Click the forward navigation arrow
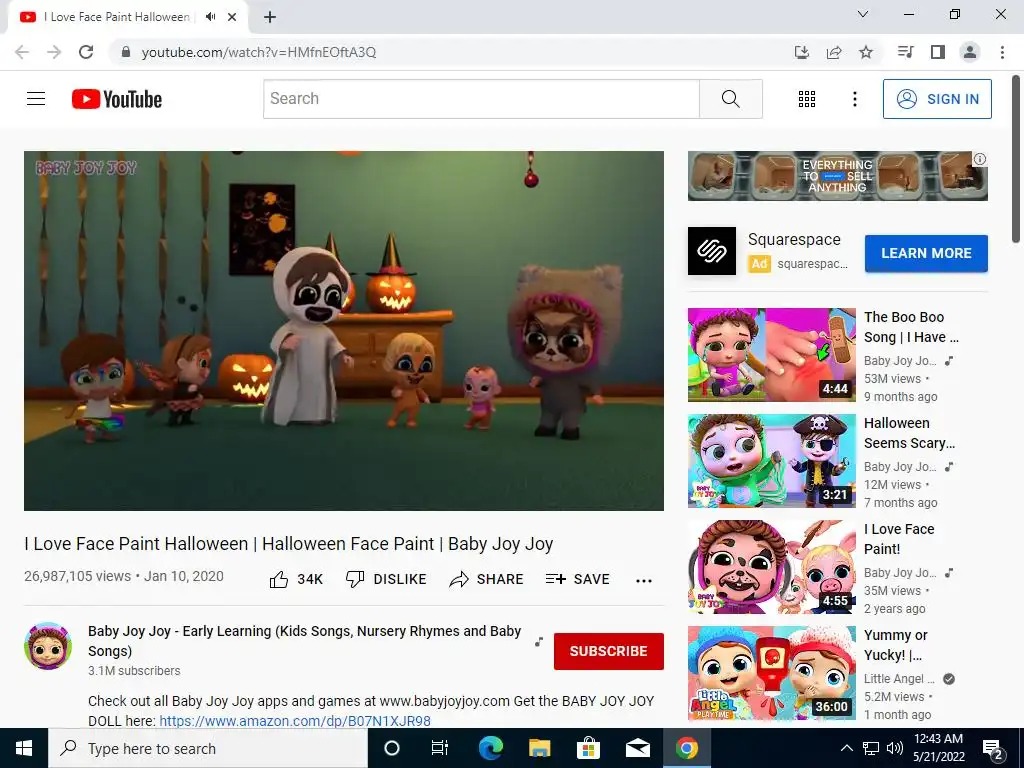Screen dimensions: 1024x768 coord(54,52)
